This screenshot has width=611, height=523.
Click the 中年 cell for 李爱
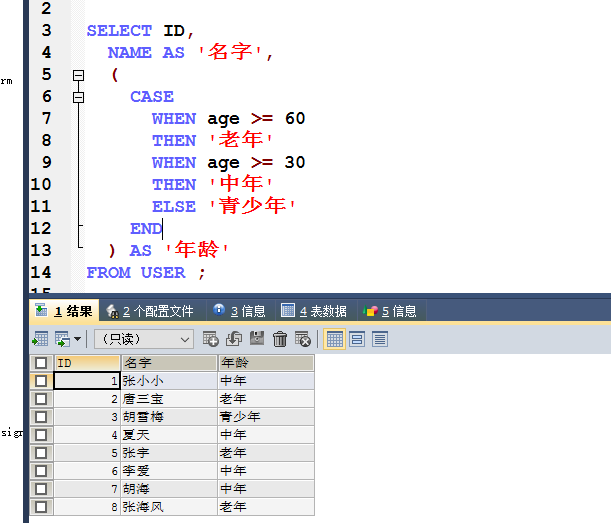point(266,471)
